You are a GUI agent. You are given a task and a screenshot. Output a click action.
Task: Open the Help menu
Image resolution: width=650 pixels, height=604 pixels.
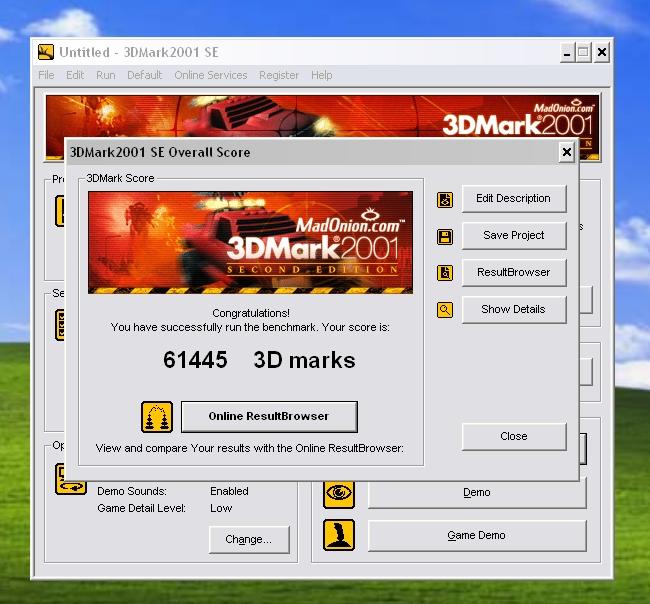tap(322, 75)
